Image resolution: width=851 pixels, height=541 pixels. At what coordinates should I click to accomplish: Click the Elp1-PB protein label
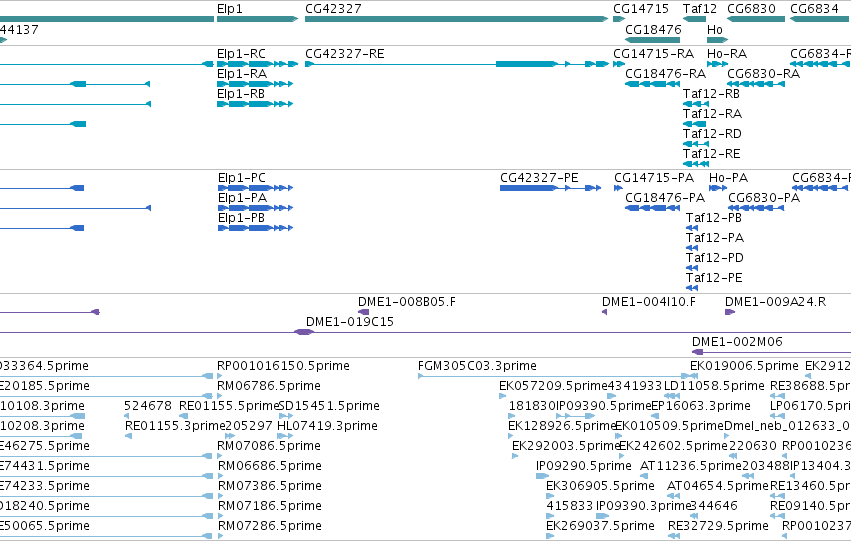(x=242, y=218)
